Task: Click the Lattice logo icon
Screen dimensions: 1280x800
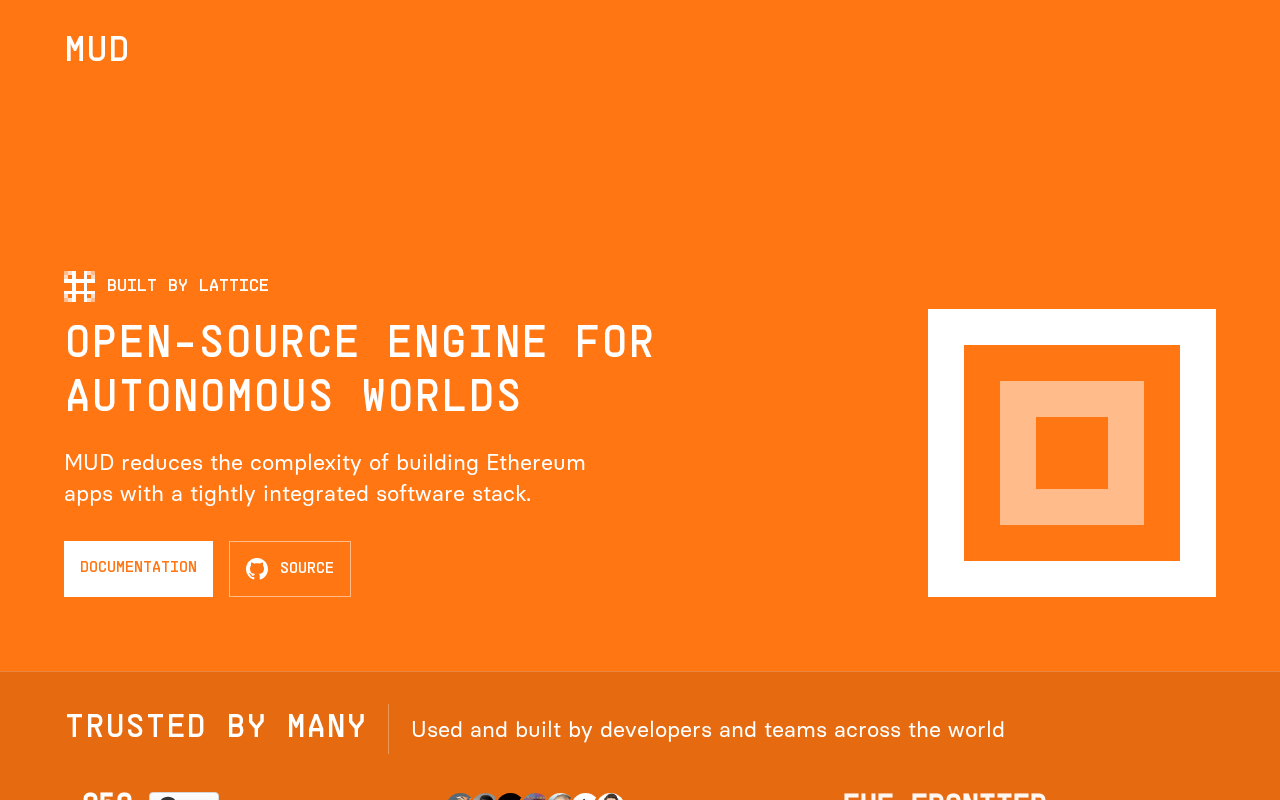Action: (x=80, y=286)
